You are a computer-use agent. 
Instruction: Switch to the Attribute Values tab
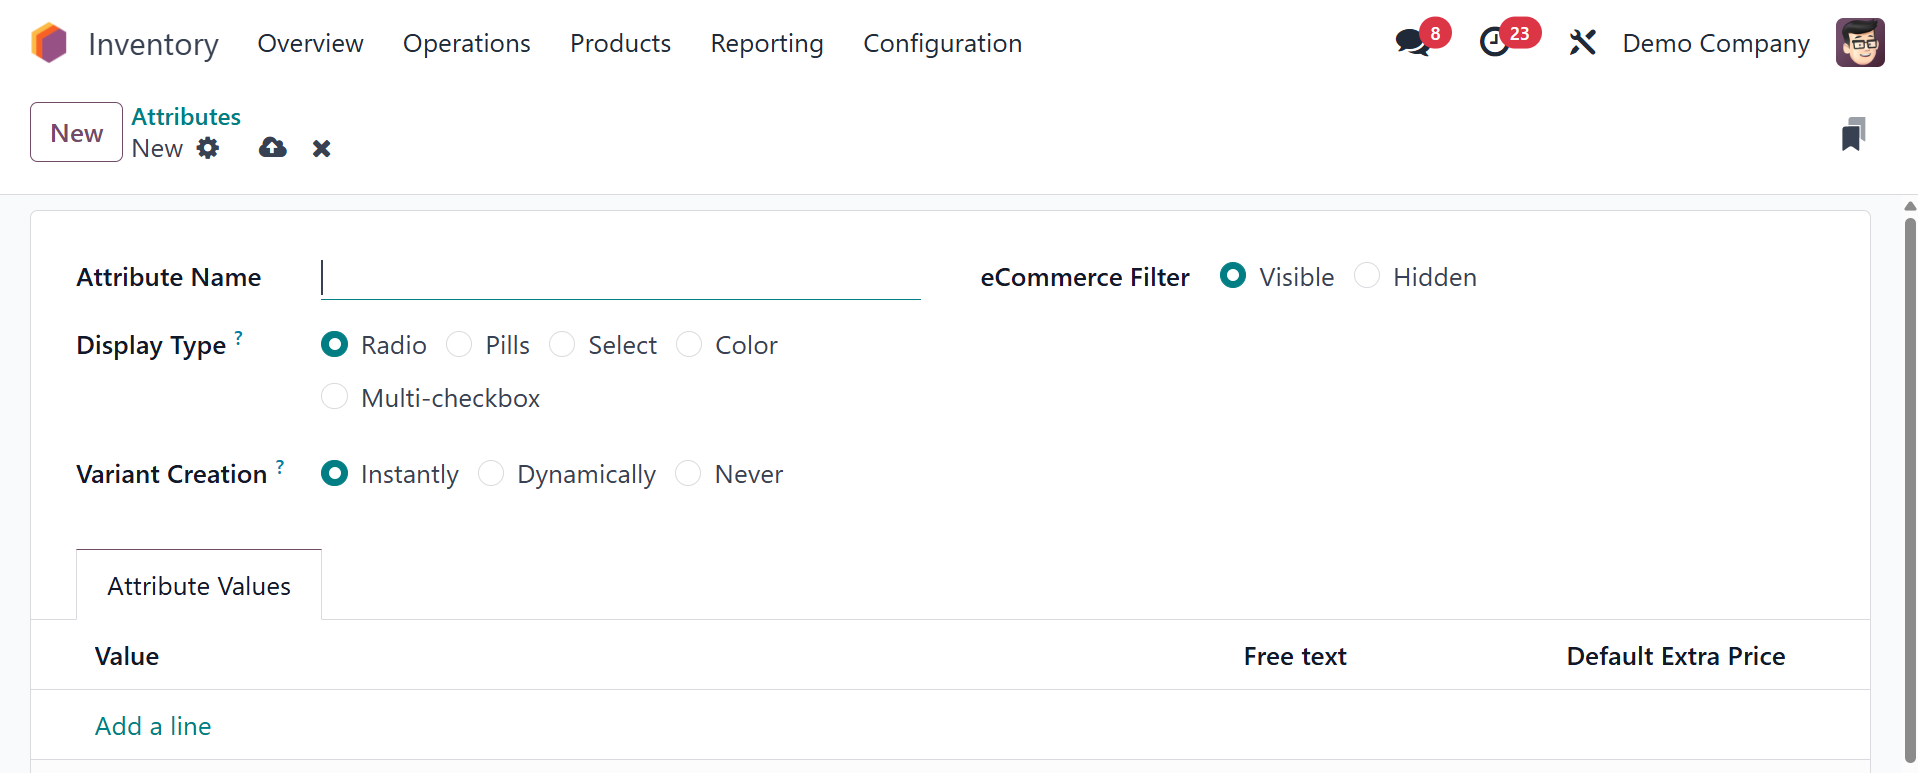[x=199, y=586]
